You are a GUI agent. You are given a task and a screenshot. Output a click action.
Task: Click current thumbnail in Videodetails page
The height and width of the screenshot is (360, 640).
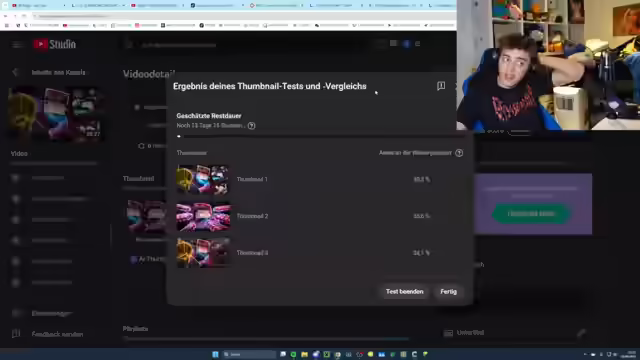[x=146, y=217]
